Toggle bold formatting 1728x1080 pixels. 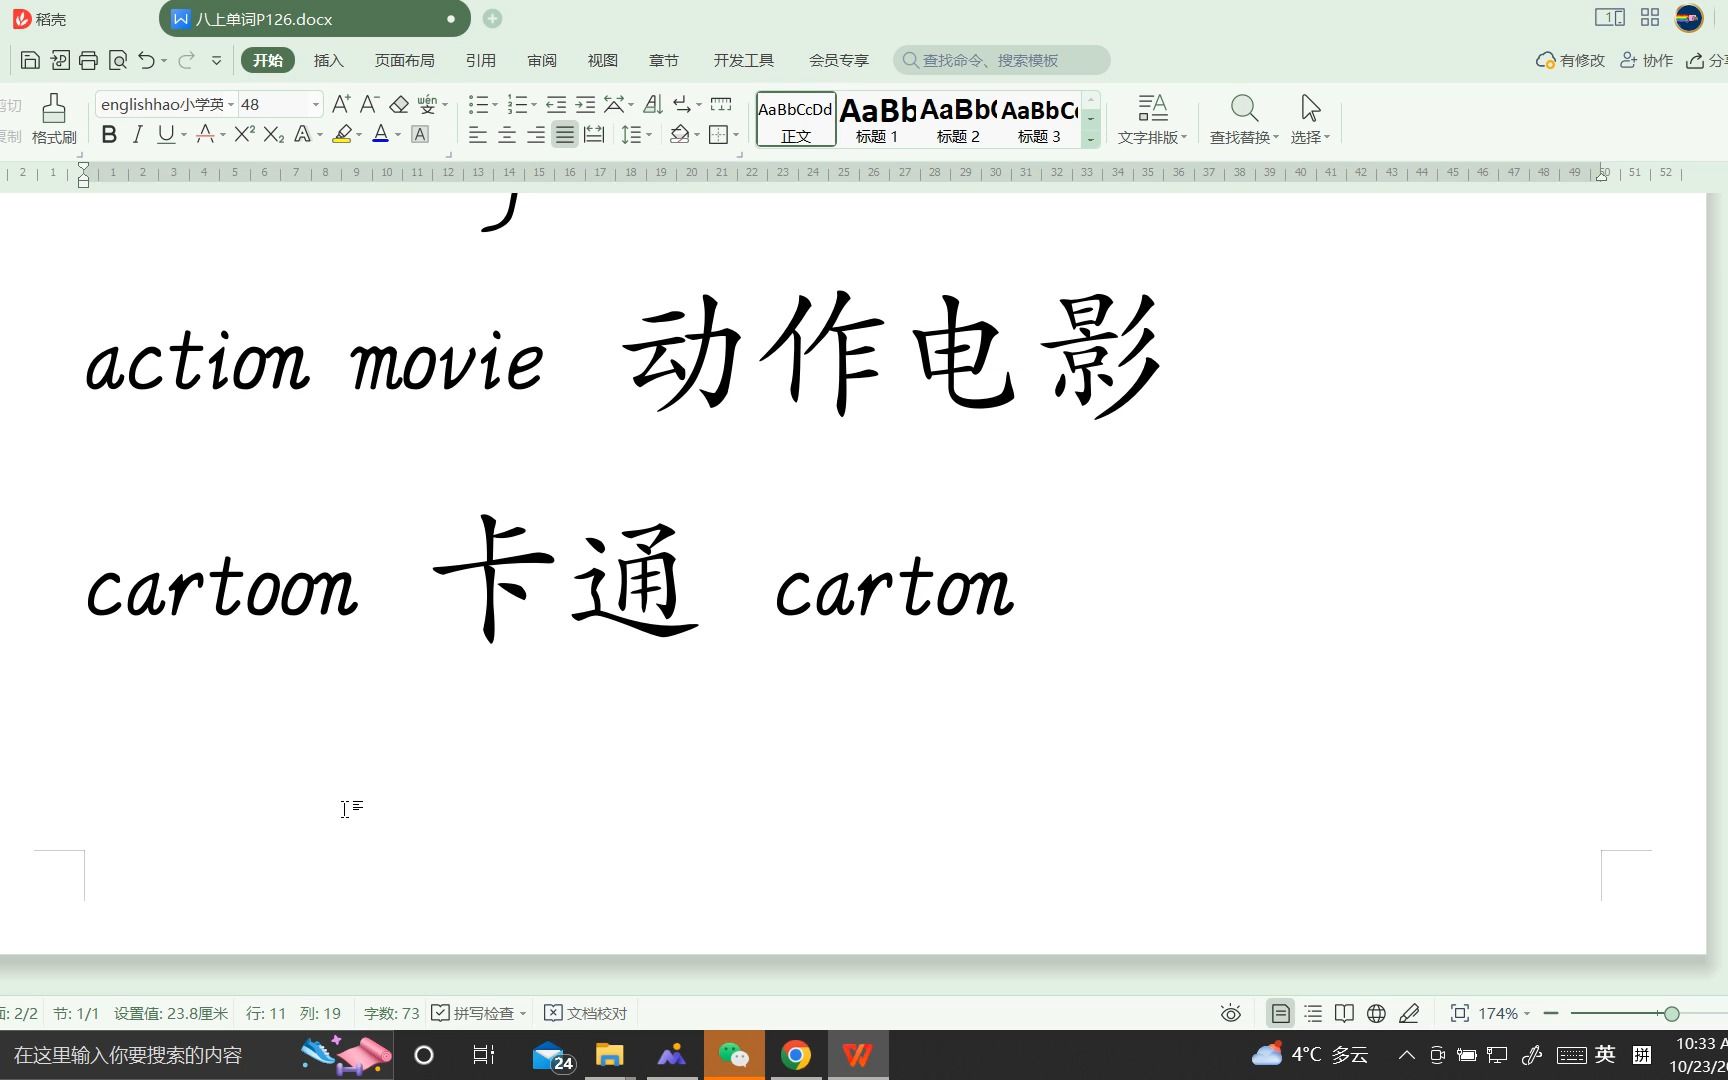[110, 134]
